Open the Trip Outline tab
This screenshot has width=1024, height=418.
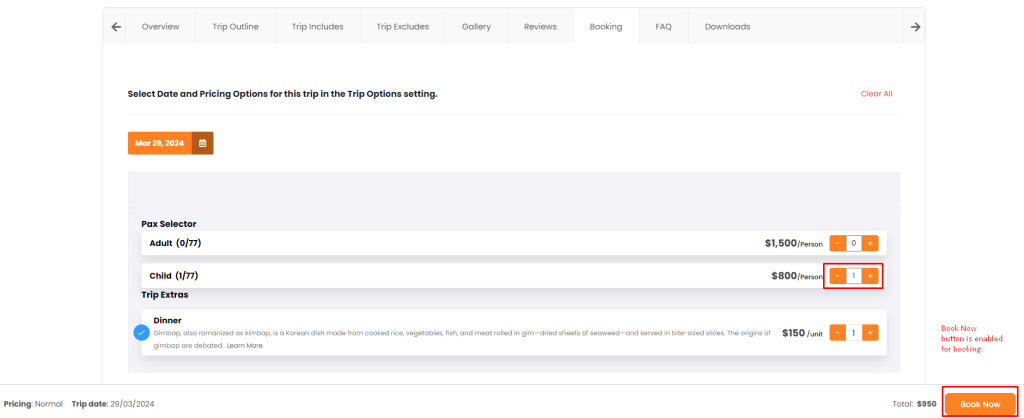pos(235,27)
